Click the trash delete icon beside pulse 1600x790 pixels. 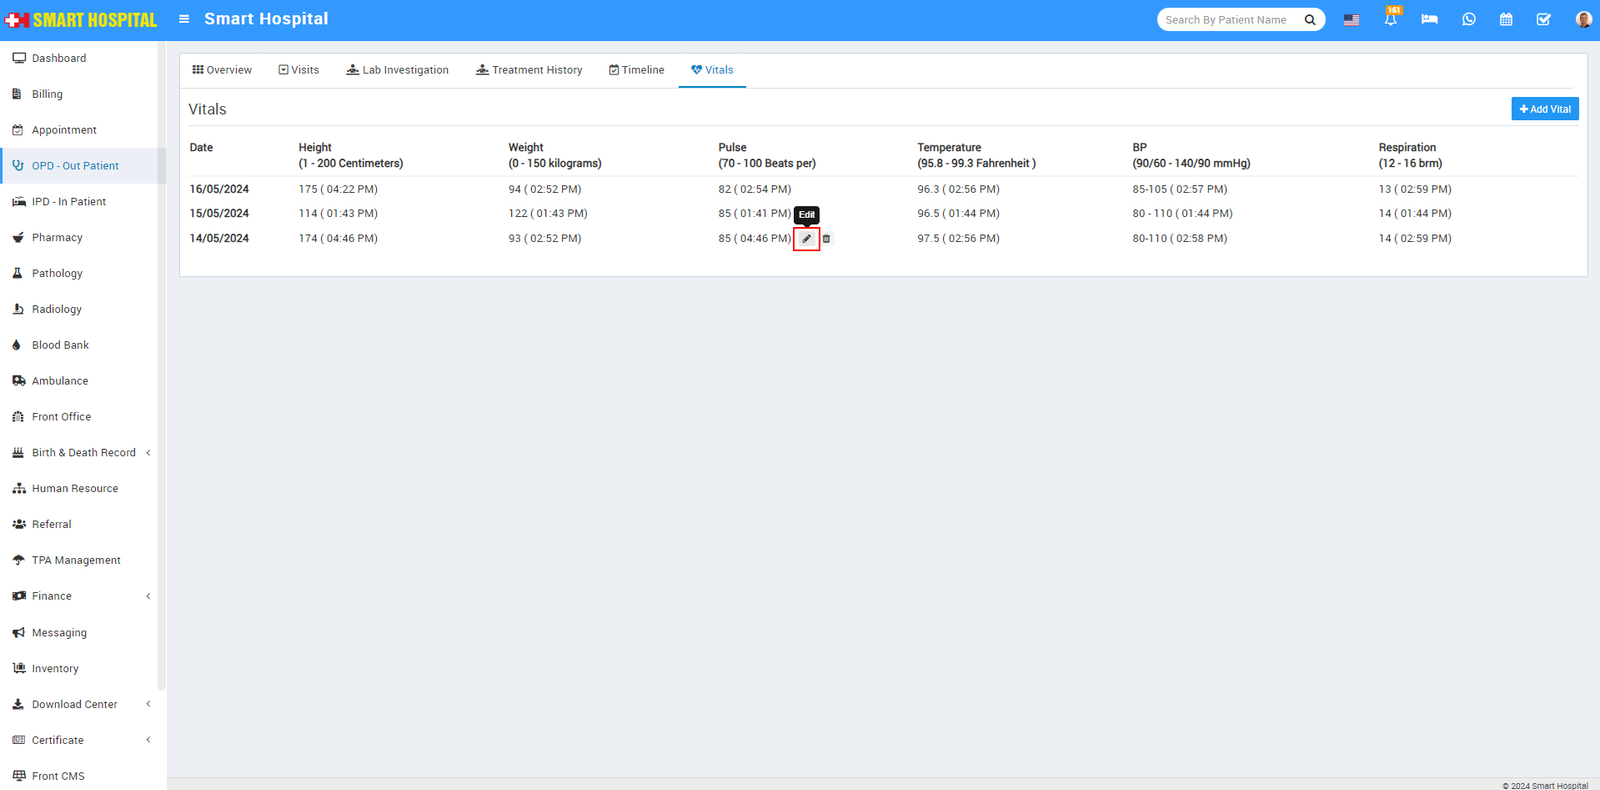coord(826,239)
